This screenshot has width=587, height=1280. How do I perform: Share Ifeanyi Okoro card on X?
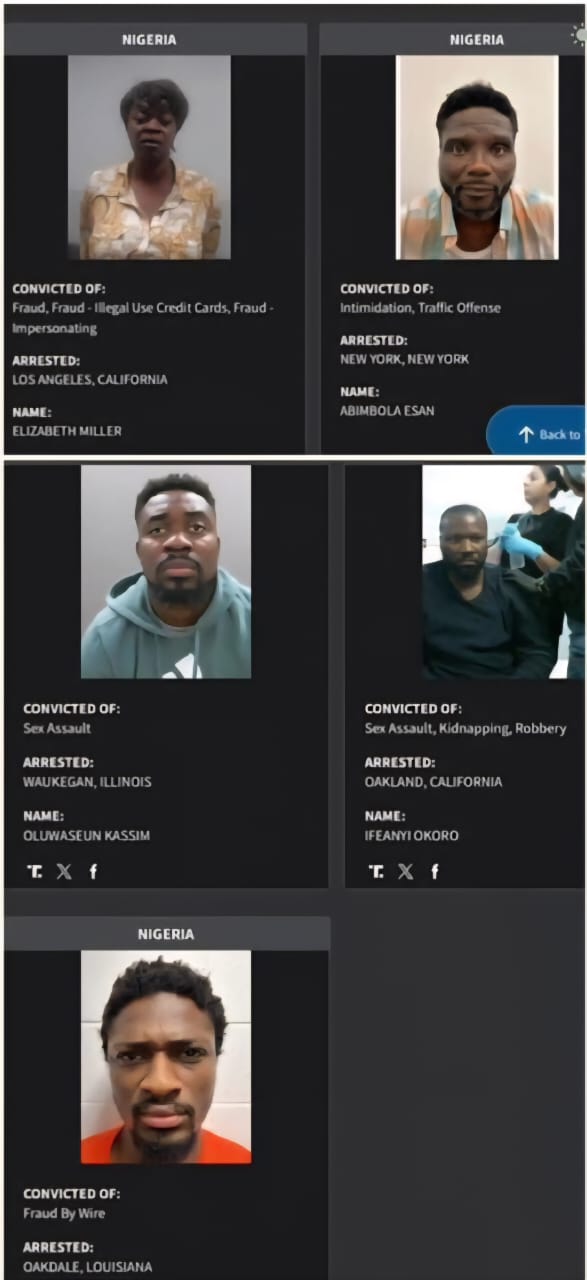click(405, 871)
